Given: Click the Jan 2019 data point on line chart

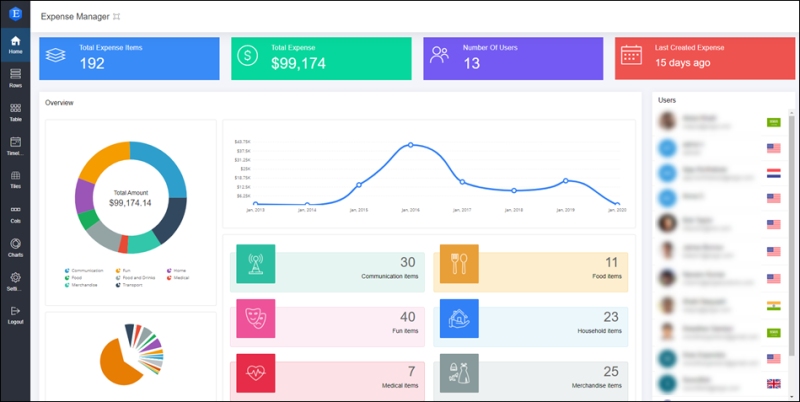Looking at the screenshot, I should pos(566,181).
